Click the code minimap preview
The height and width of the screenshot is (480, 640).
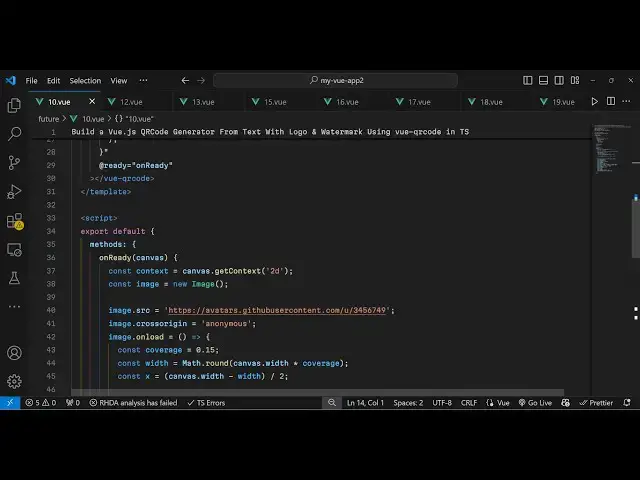pyautogui.click(x=610, y=149)
